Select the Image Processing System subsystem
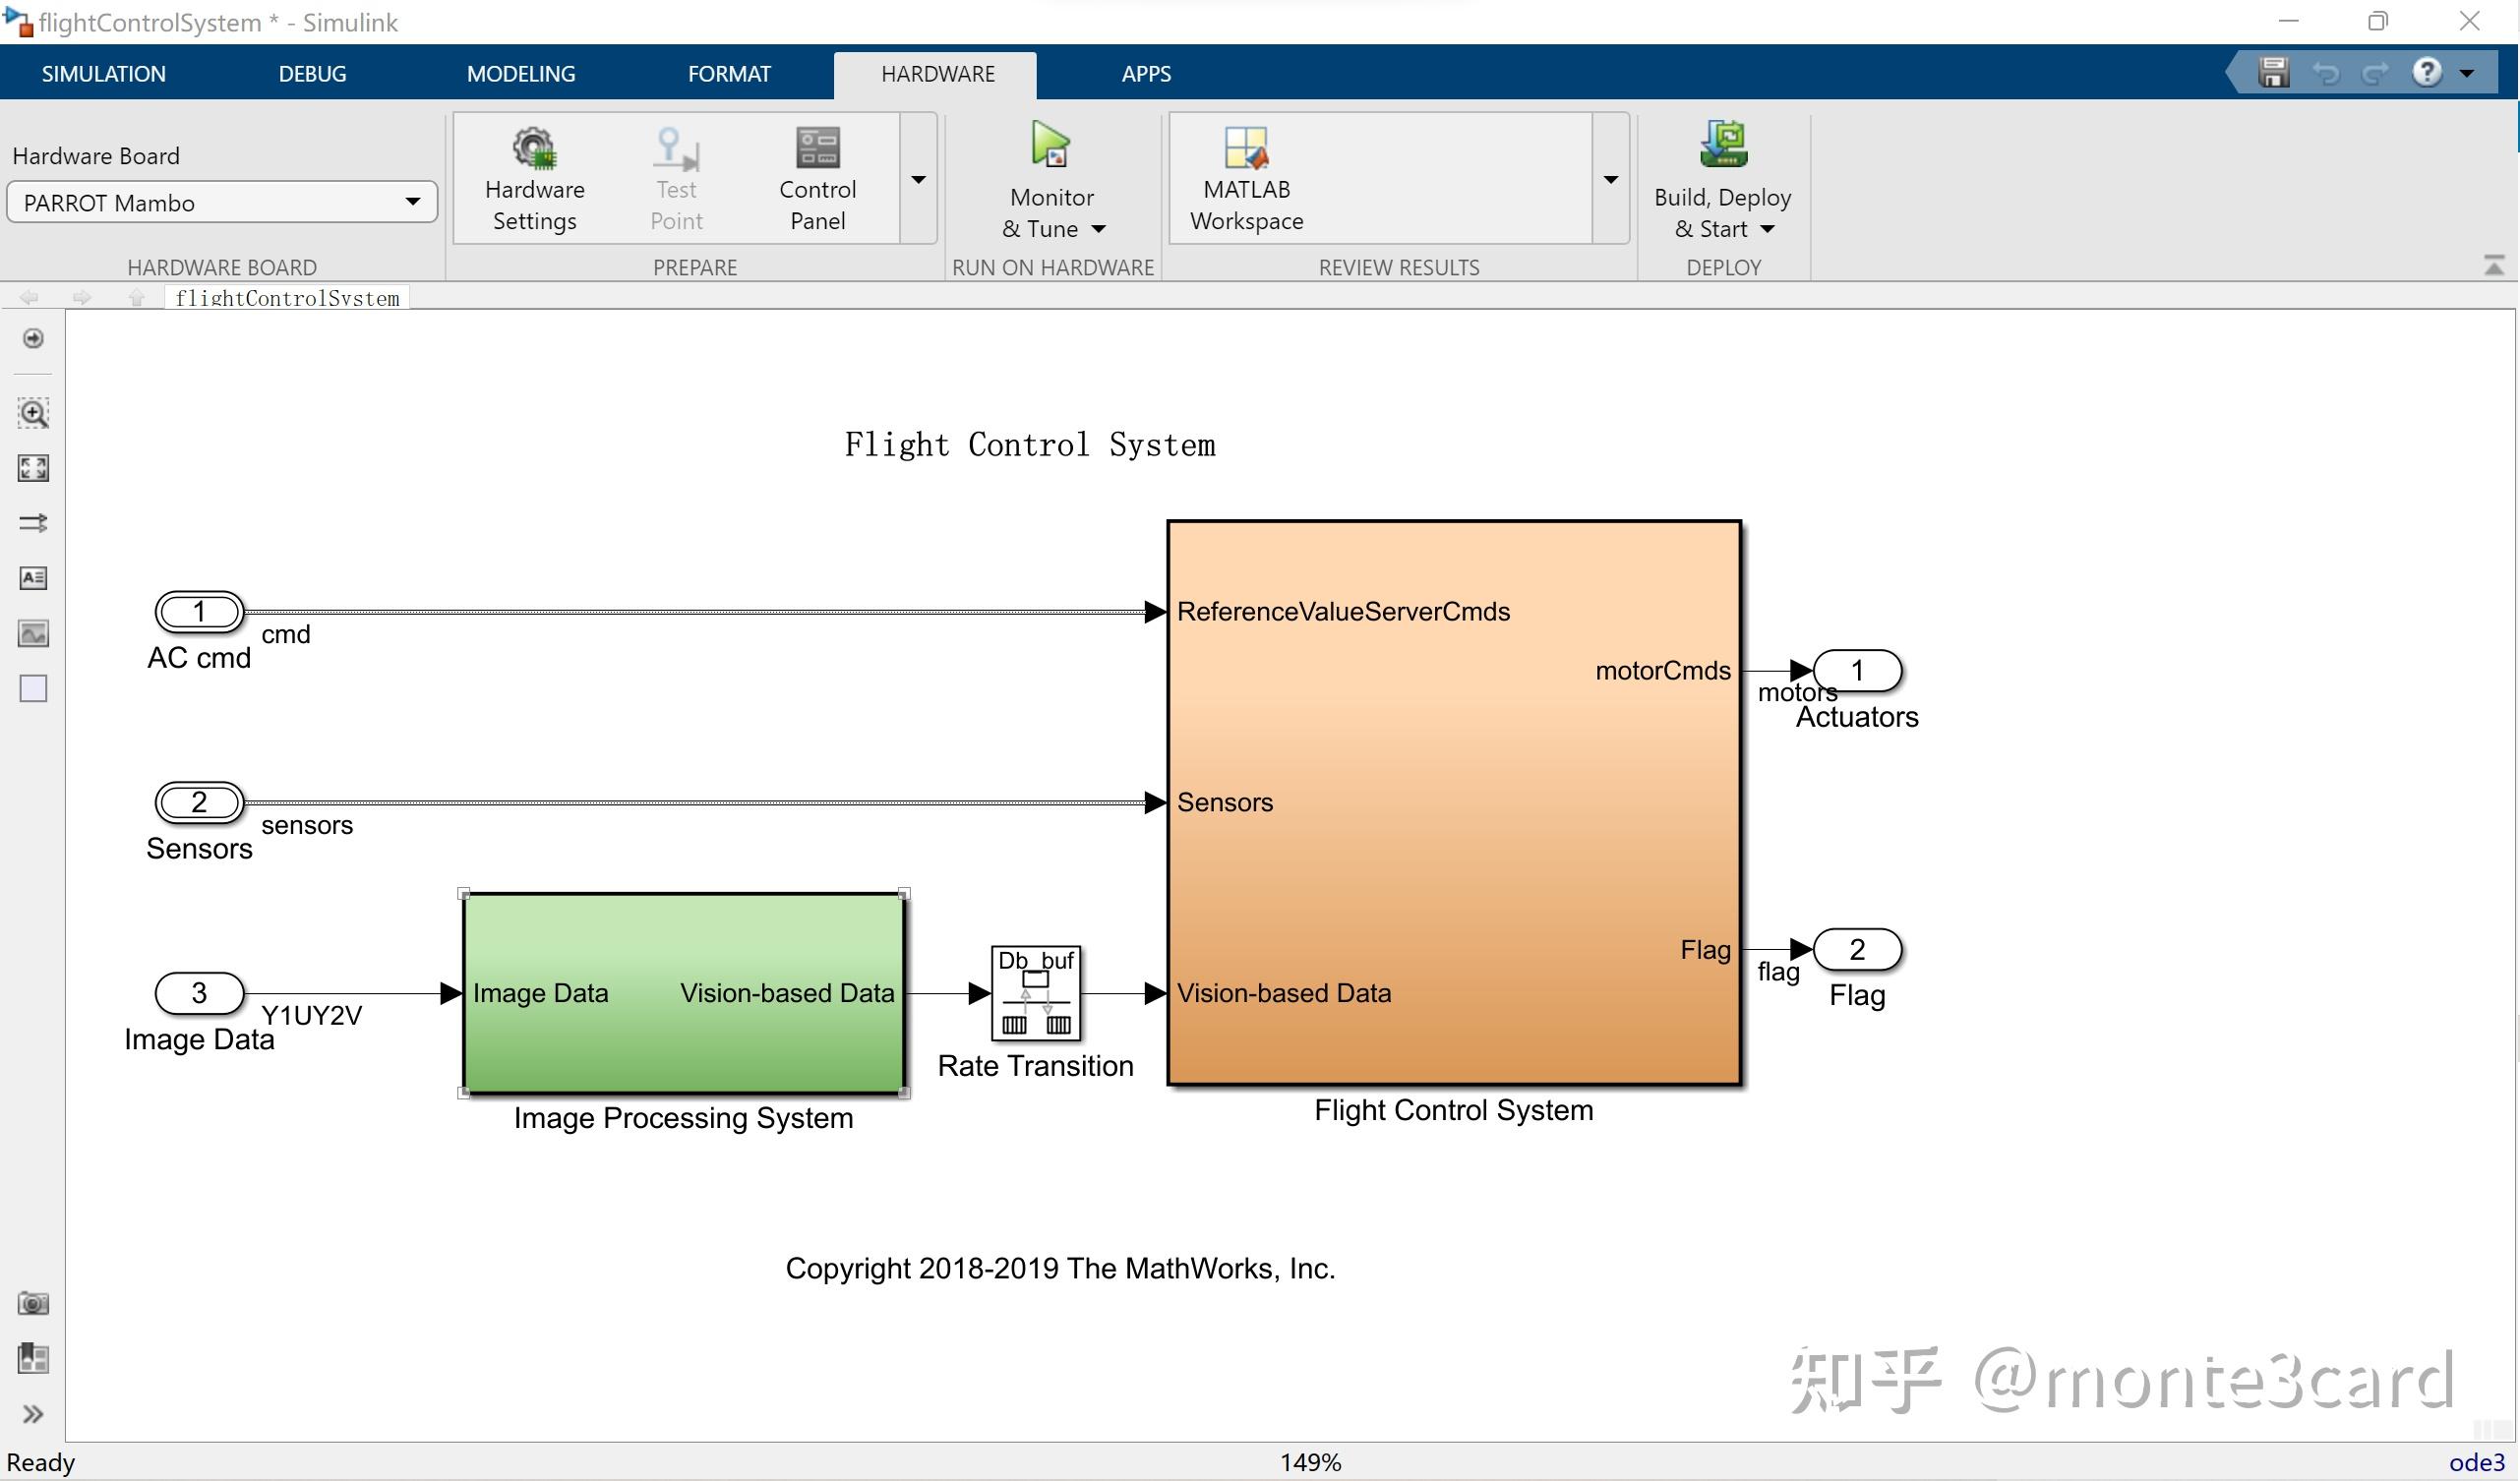This screenshot has height=1481, width=2520. click(683, 993)
